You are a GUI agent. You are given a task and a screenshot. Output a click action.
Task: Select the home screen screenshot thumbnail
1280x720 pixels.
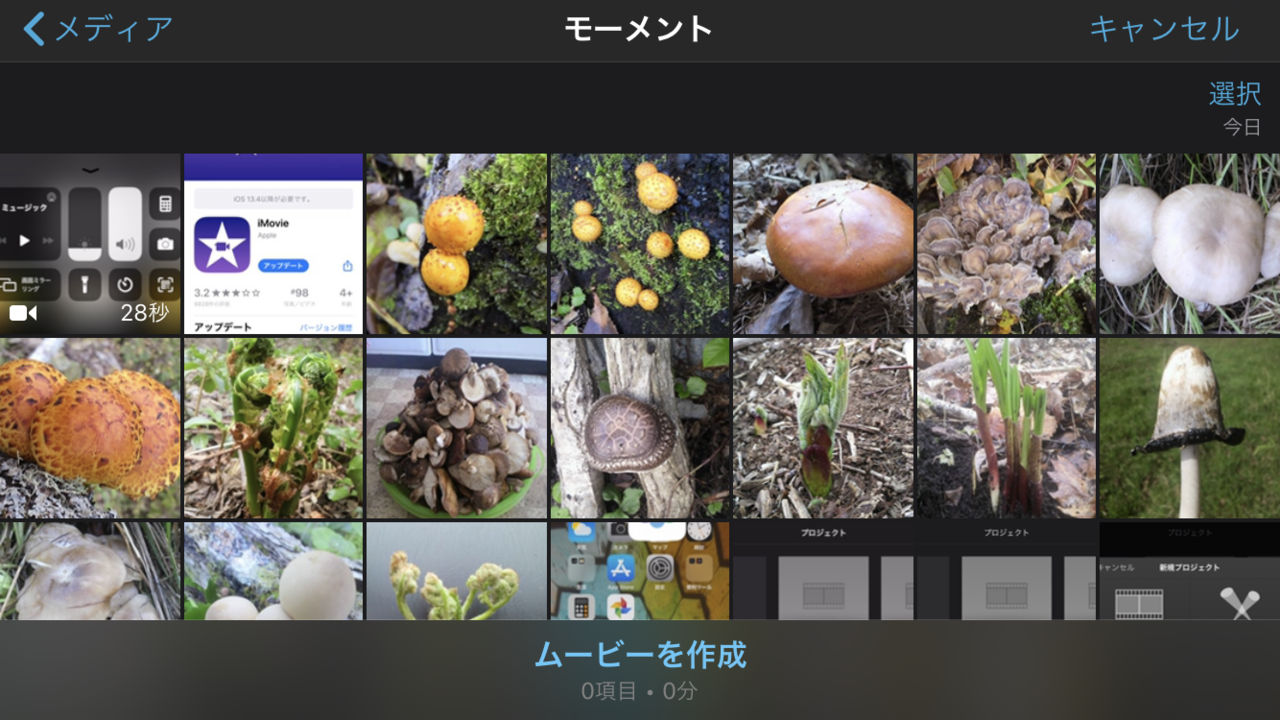(x=640, y=571)
